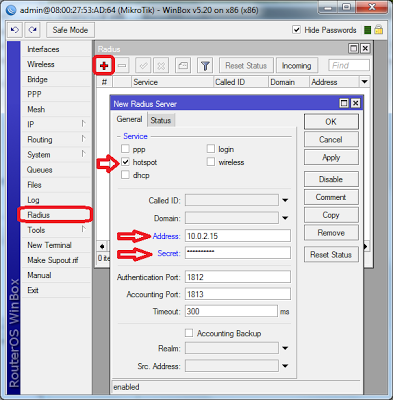This screenshot has width=393, height=400.
Task: Click the red plus add button
Action: [104, 65]
